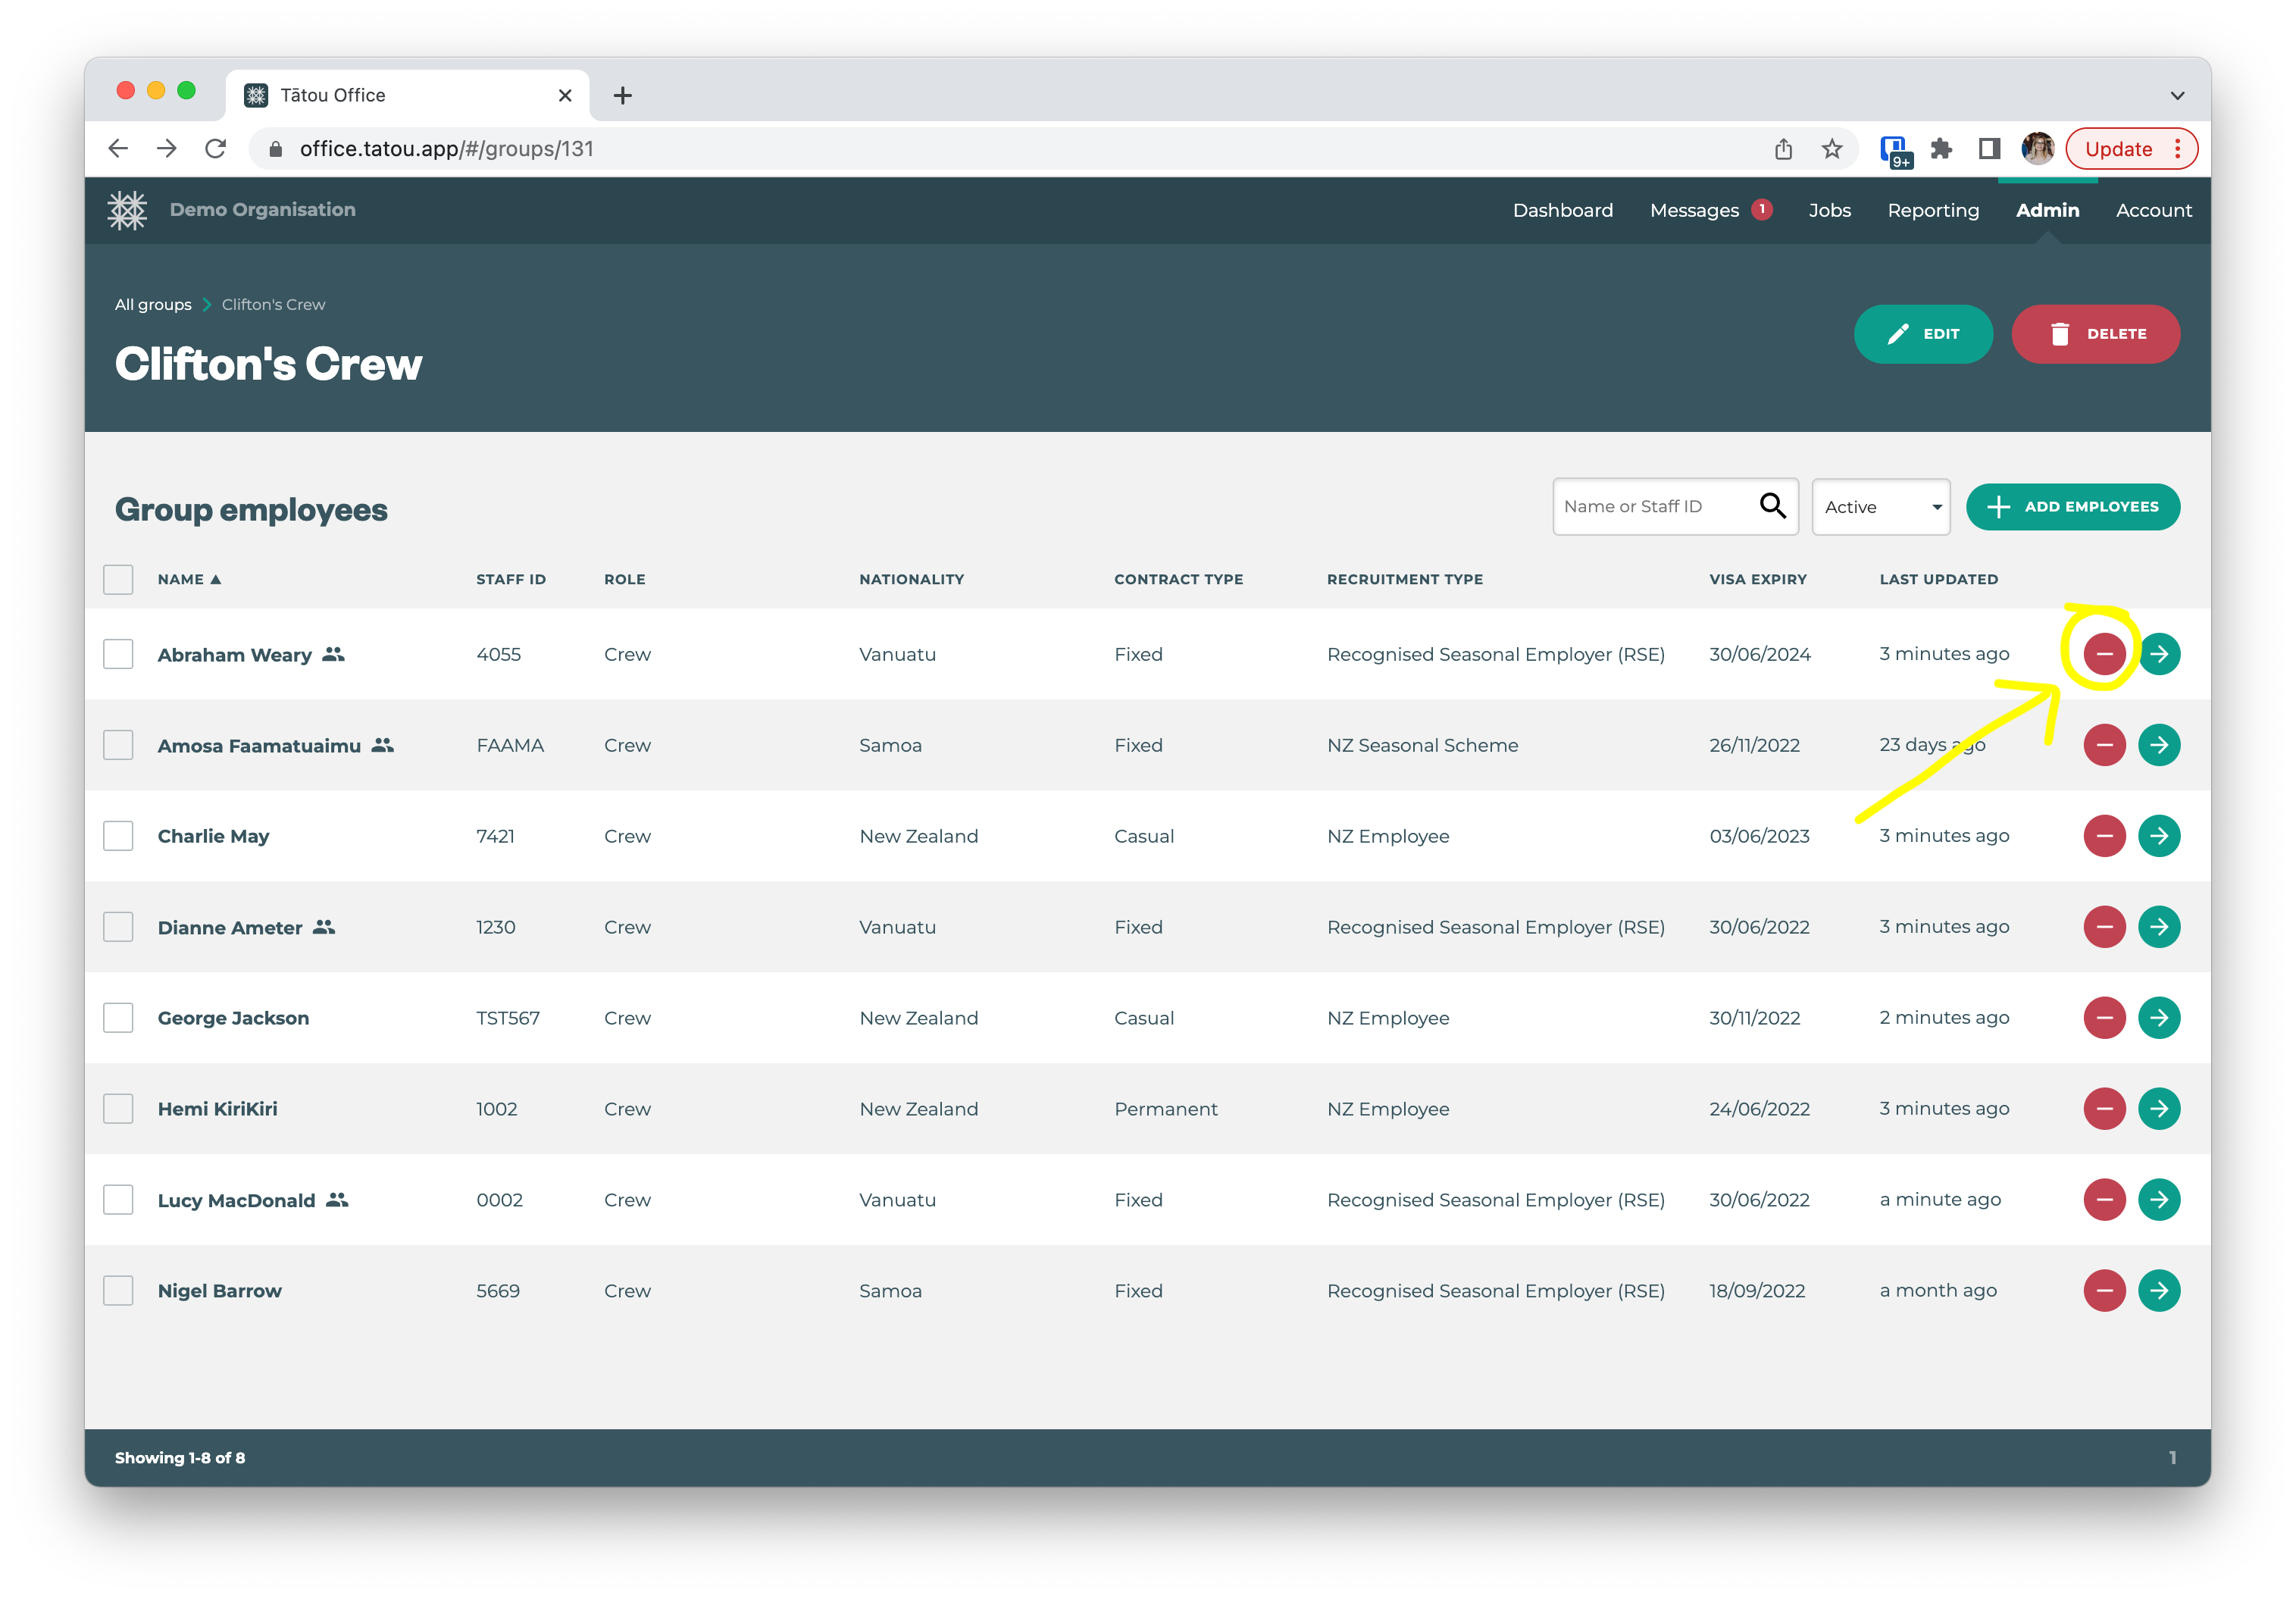Click the bookmark star in address bar
2296x1599 pixels.
1831,149
